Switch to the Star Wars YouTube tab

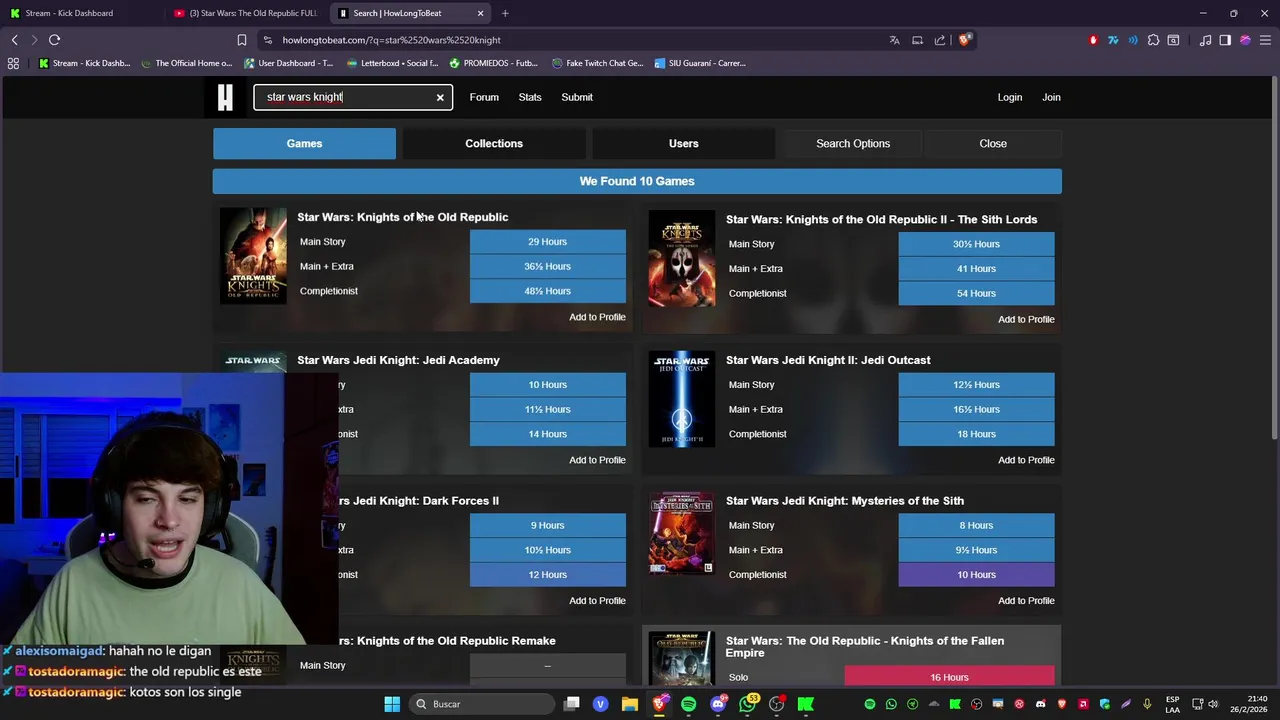[245, 13]
